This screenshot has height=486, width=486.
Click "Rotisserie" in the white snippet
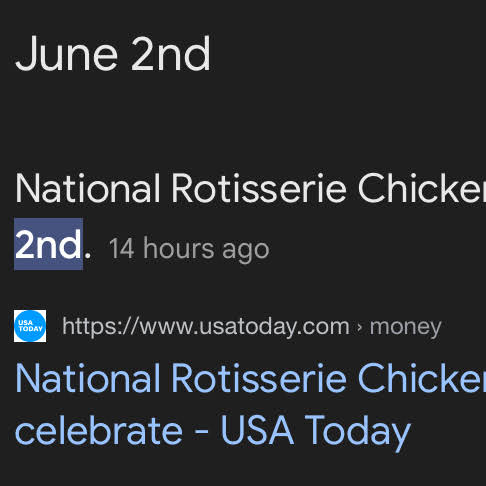259,188
